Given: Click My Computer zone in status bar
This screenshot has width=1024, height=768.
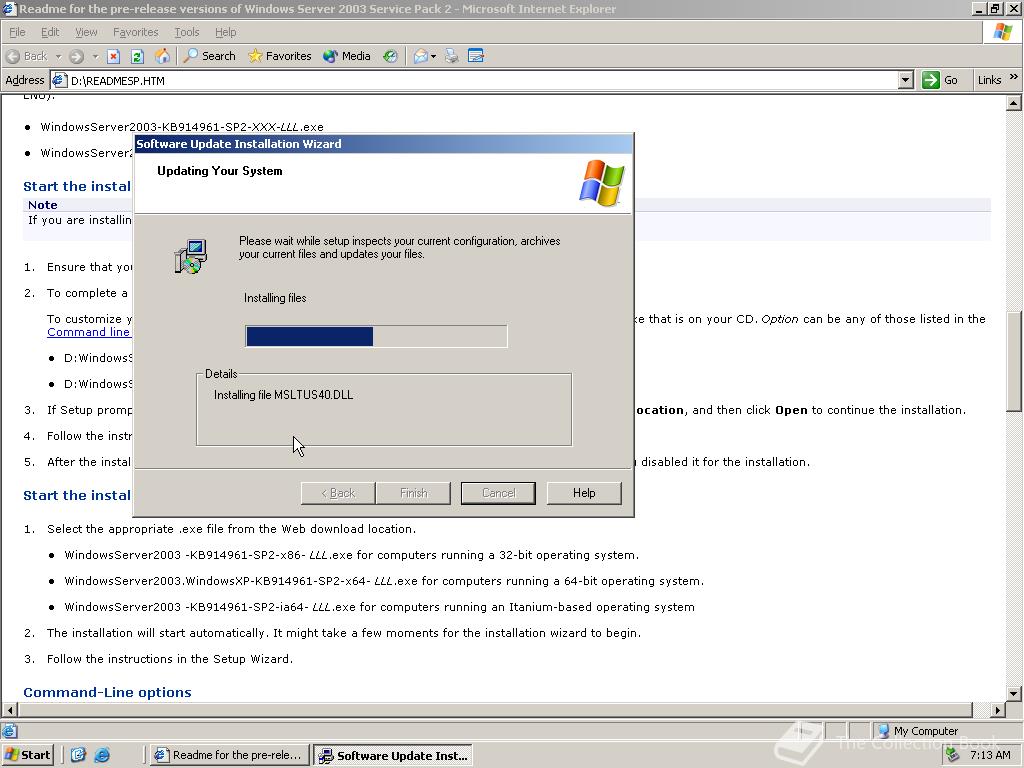Looking at the screenshot, I should [x=917, y=731].
